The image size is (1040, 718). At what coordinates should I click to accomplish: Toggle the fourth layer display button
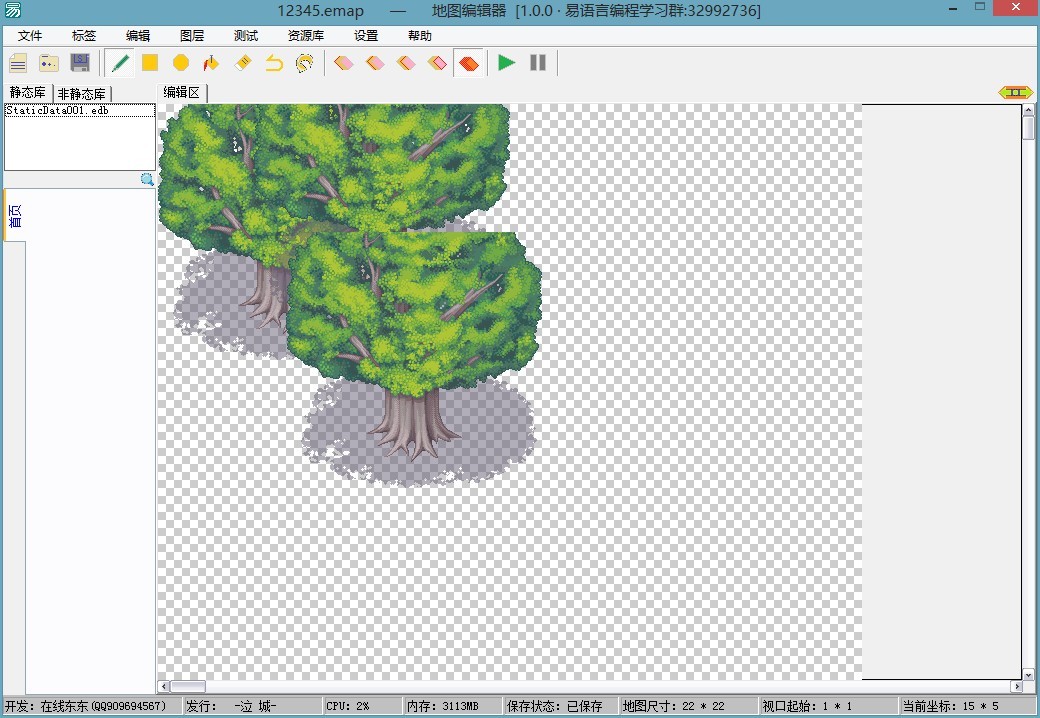438,63
